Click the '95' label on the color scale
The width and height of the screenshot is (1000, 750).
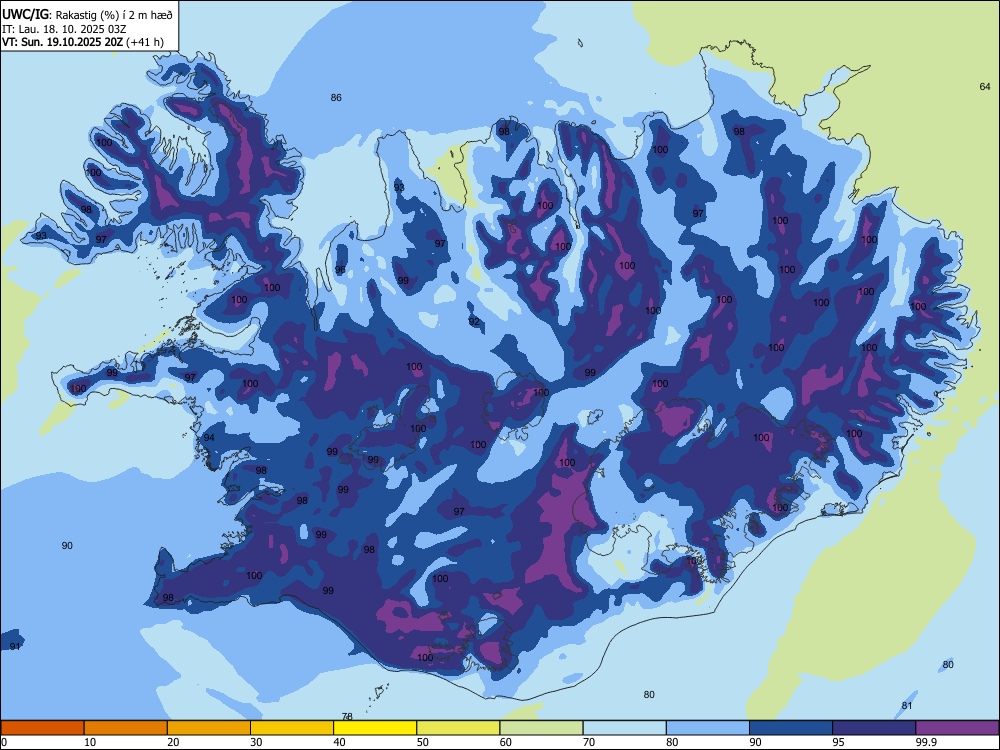point(838,742)
